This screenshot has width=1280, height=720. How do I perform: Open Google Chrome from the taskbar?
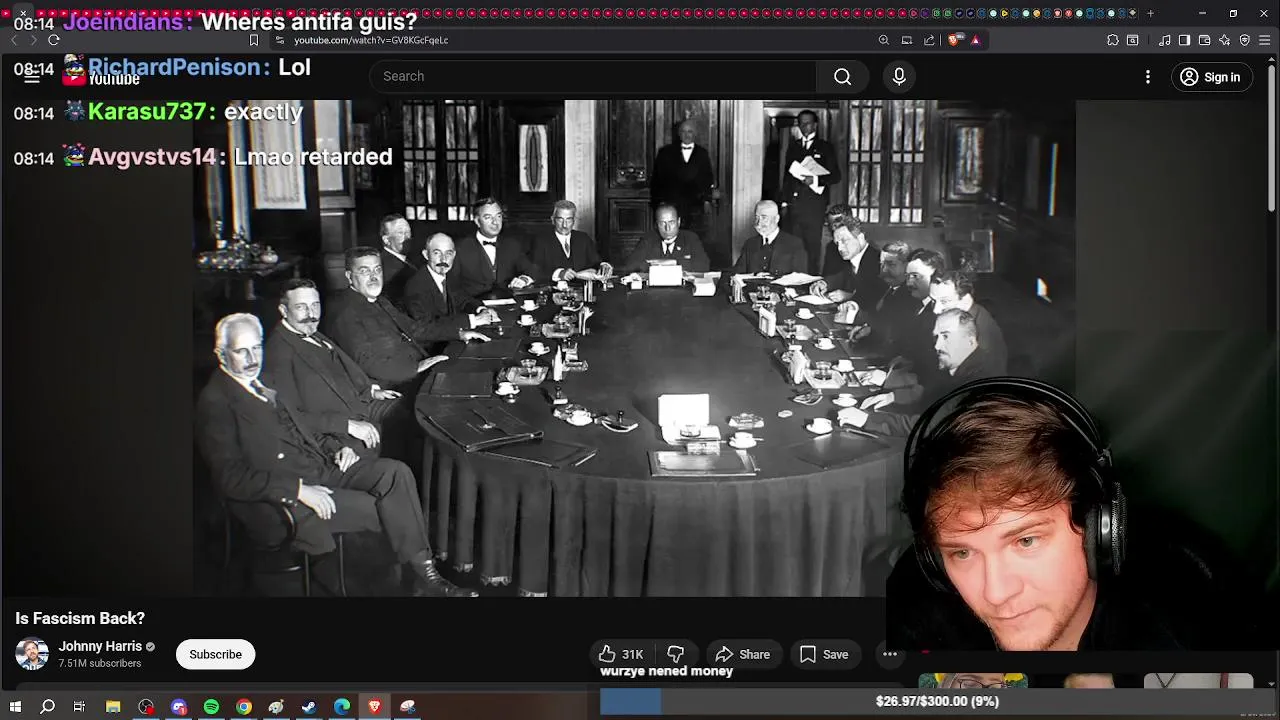click(x=244, y=707)
